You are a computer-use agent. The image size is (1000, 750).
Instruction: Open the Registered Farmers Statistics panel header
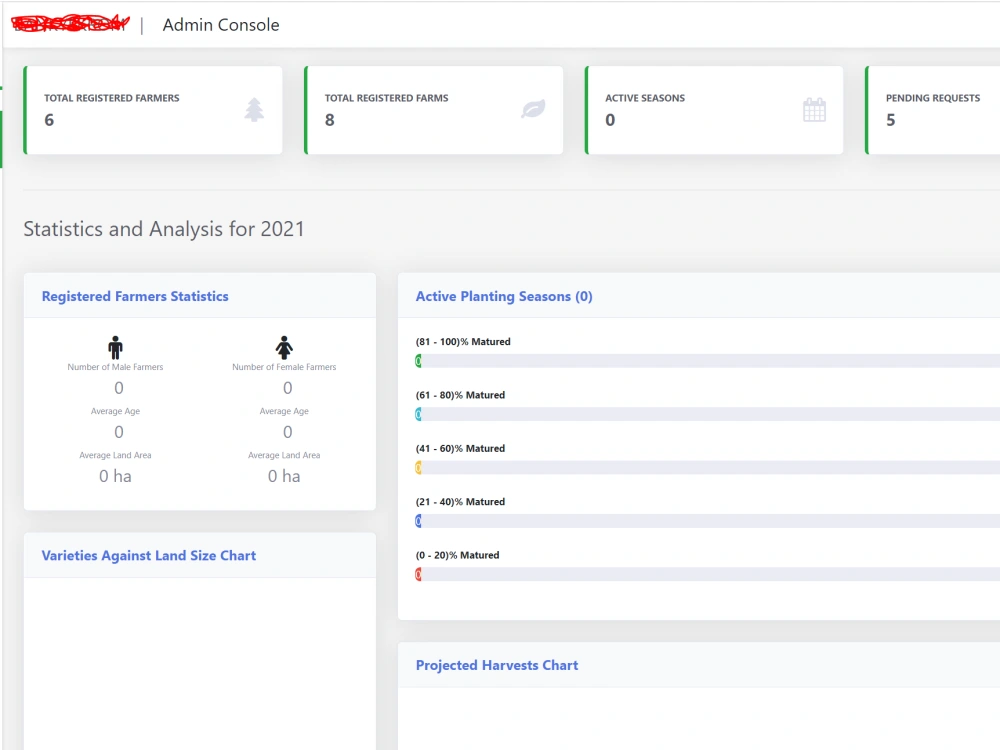click(135, 296)
